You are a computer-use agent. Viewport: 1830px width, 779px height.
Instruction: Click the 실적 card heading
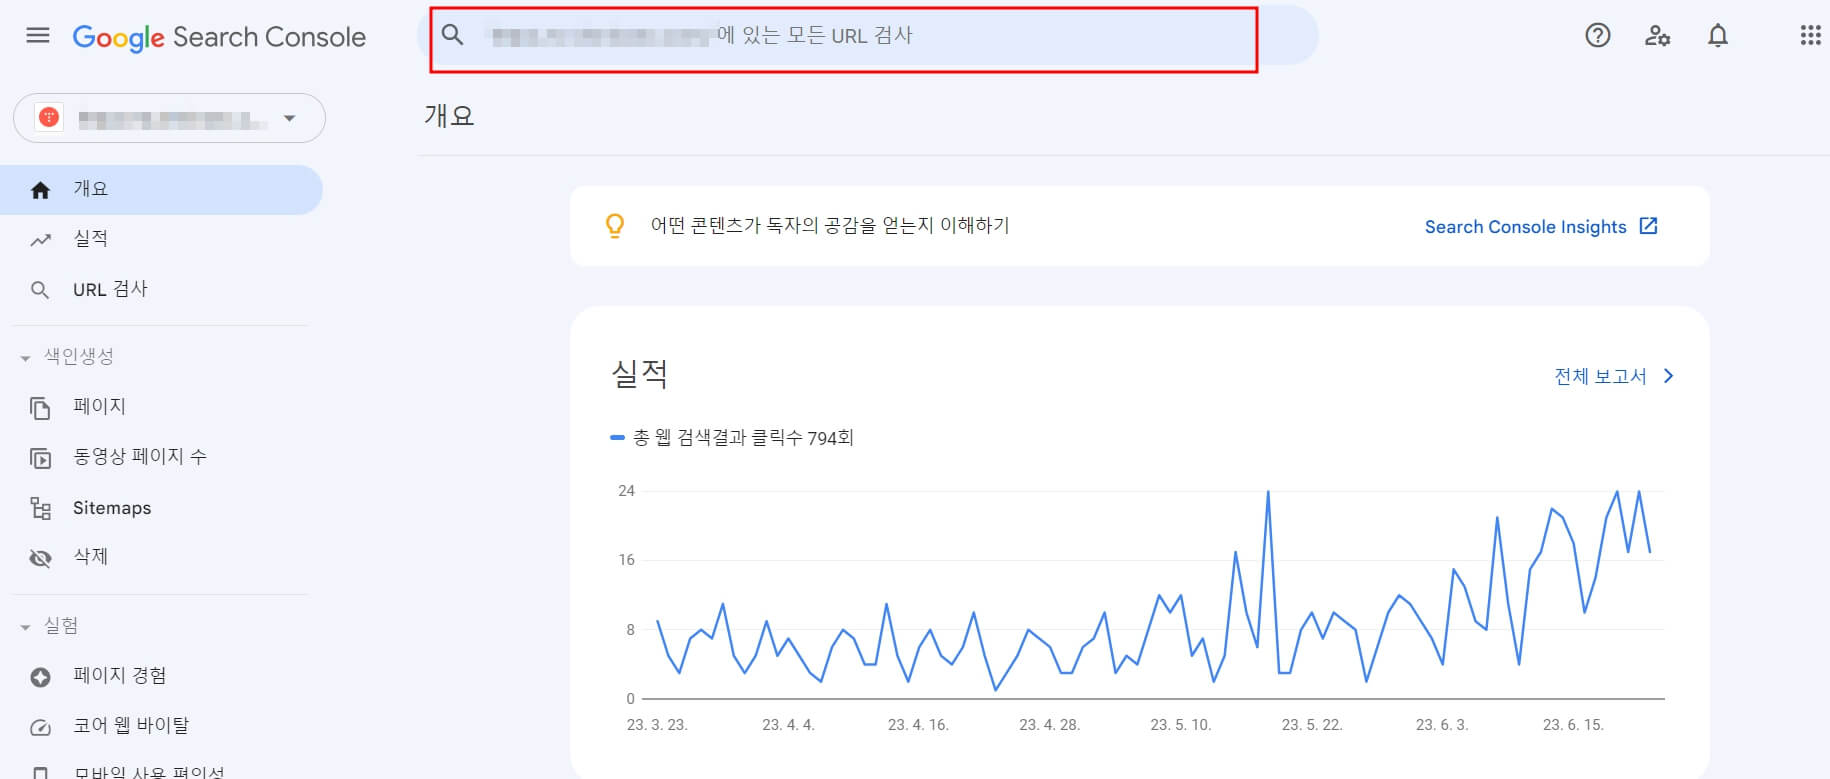(x=639, y=374)
